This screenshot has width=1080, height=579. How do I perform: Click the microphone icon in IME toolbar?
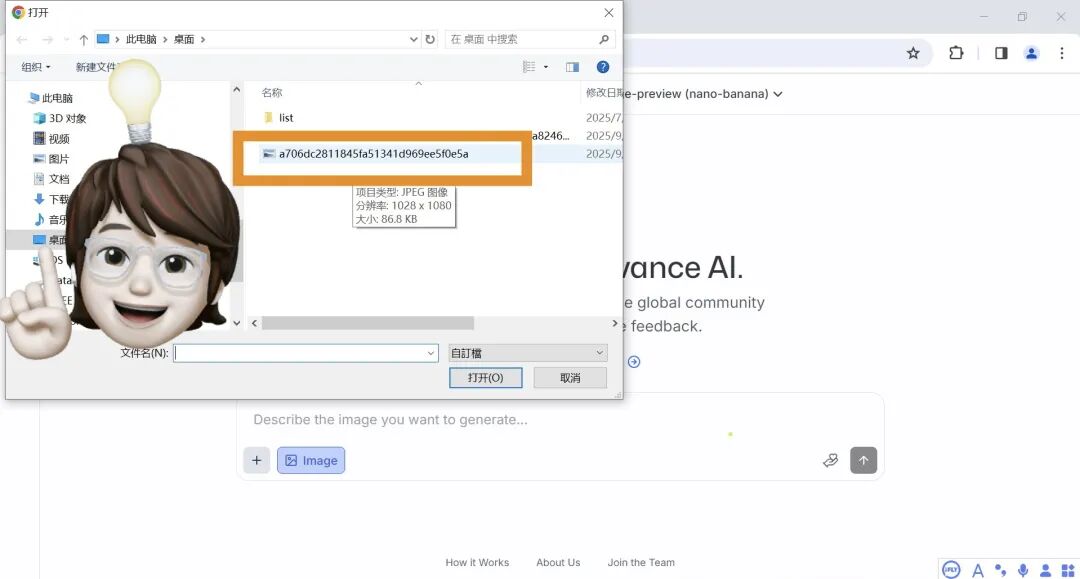[1023, 570]
